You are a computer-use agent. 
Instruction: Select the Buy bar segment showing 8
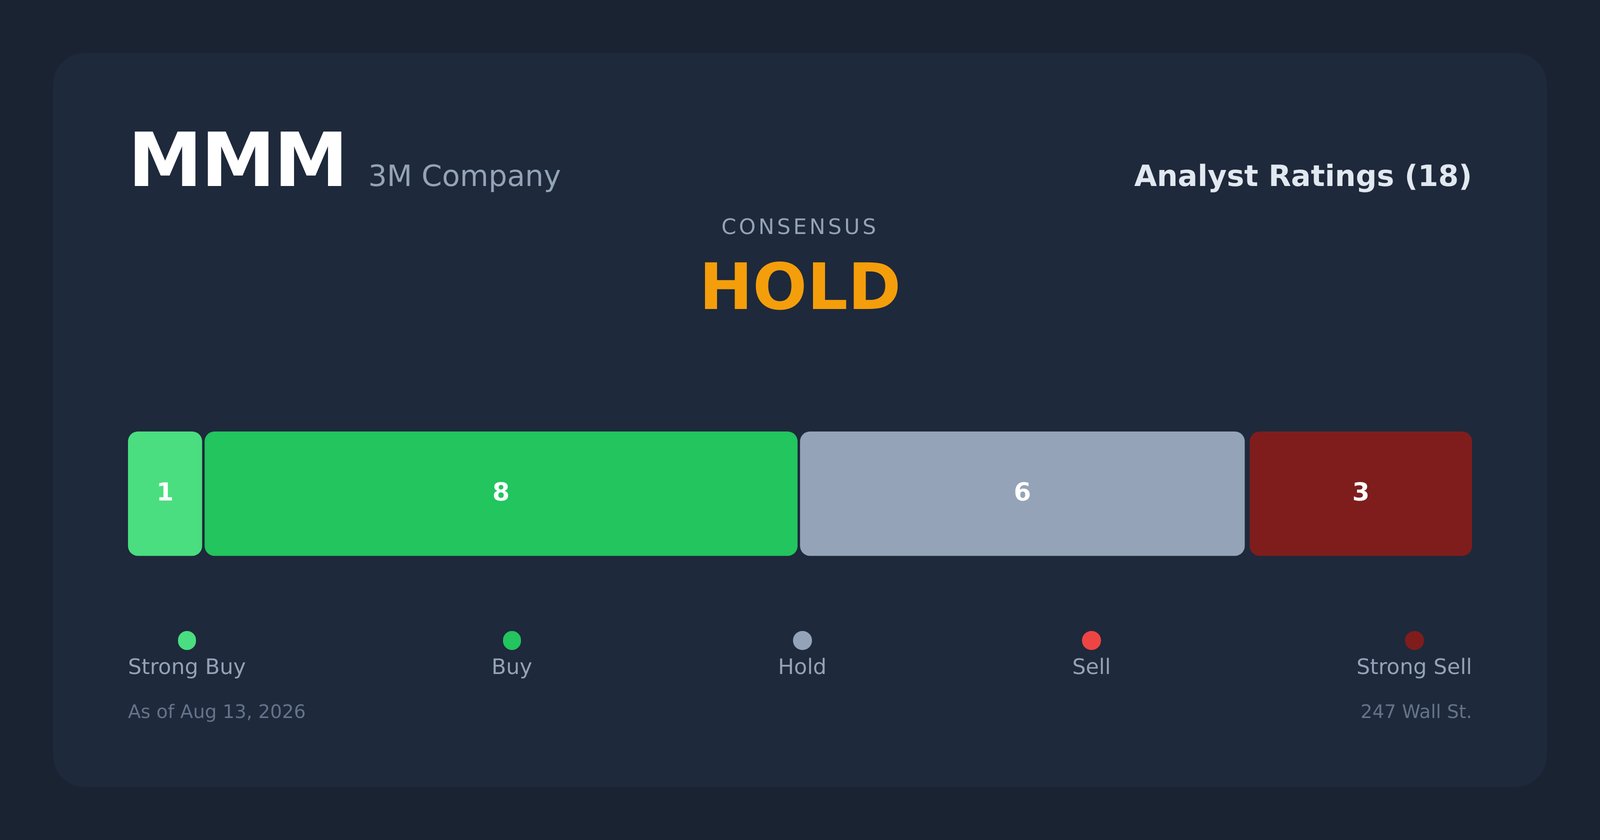501,494
